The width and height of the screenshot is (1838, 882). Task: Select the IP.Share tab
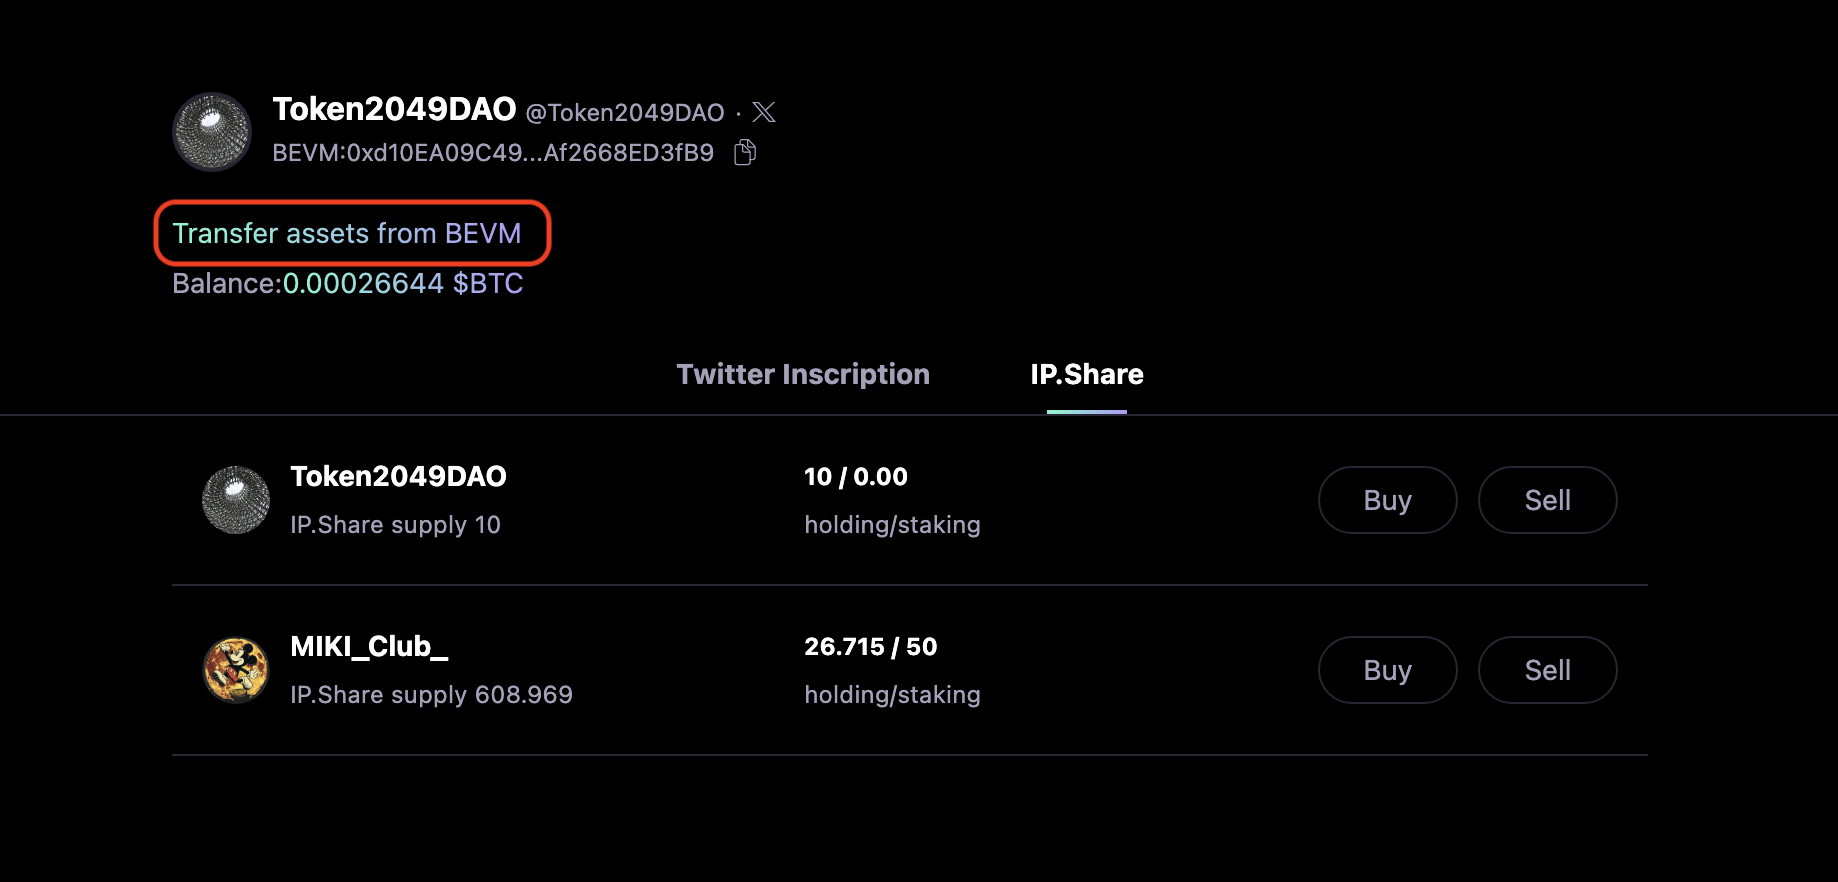(1087, 374)
